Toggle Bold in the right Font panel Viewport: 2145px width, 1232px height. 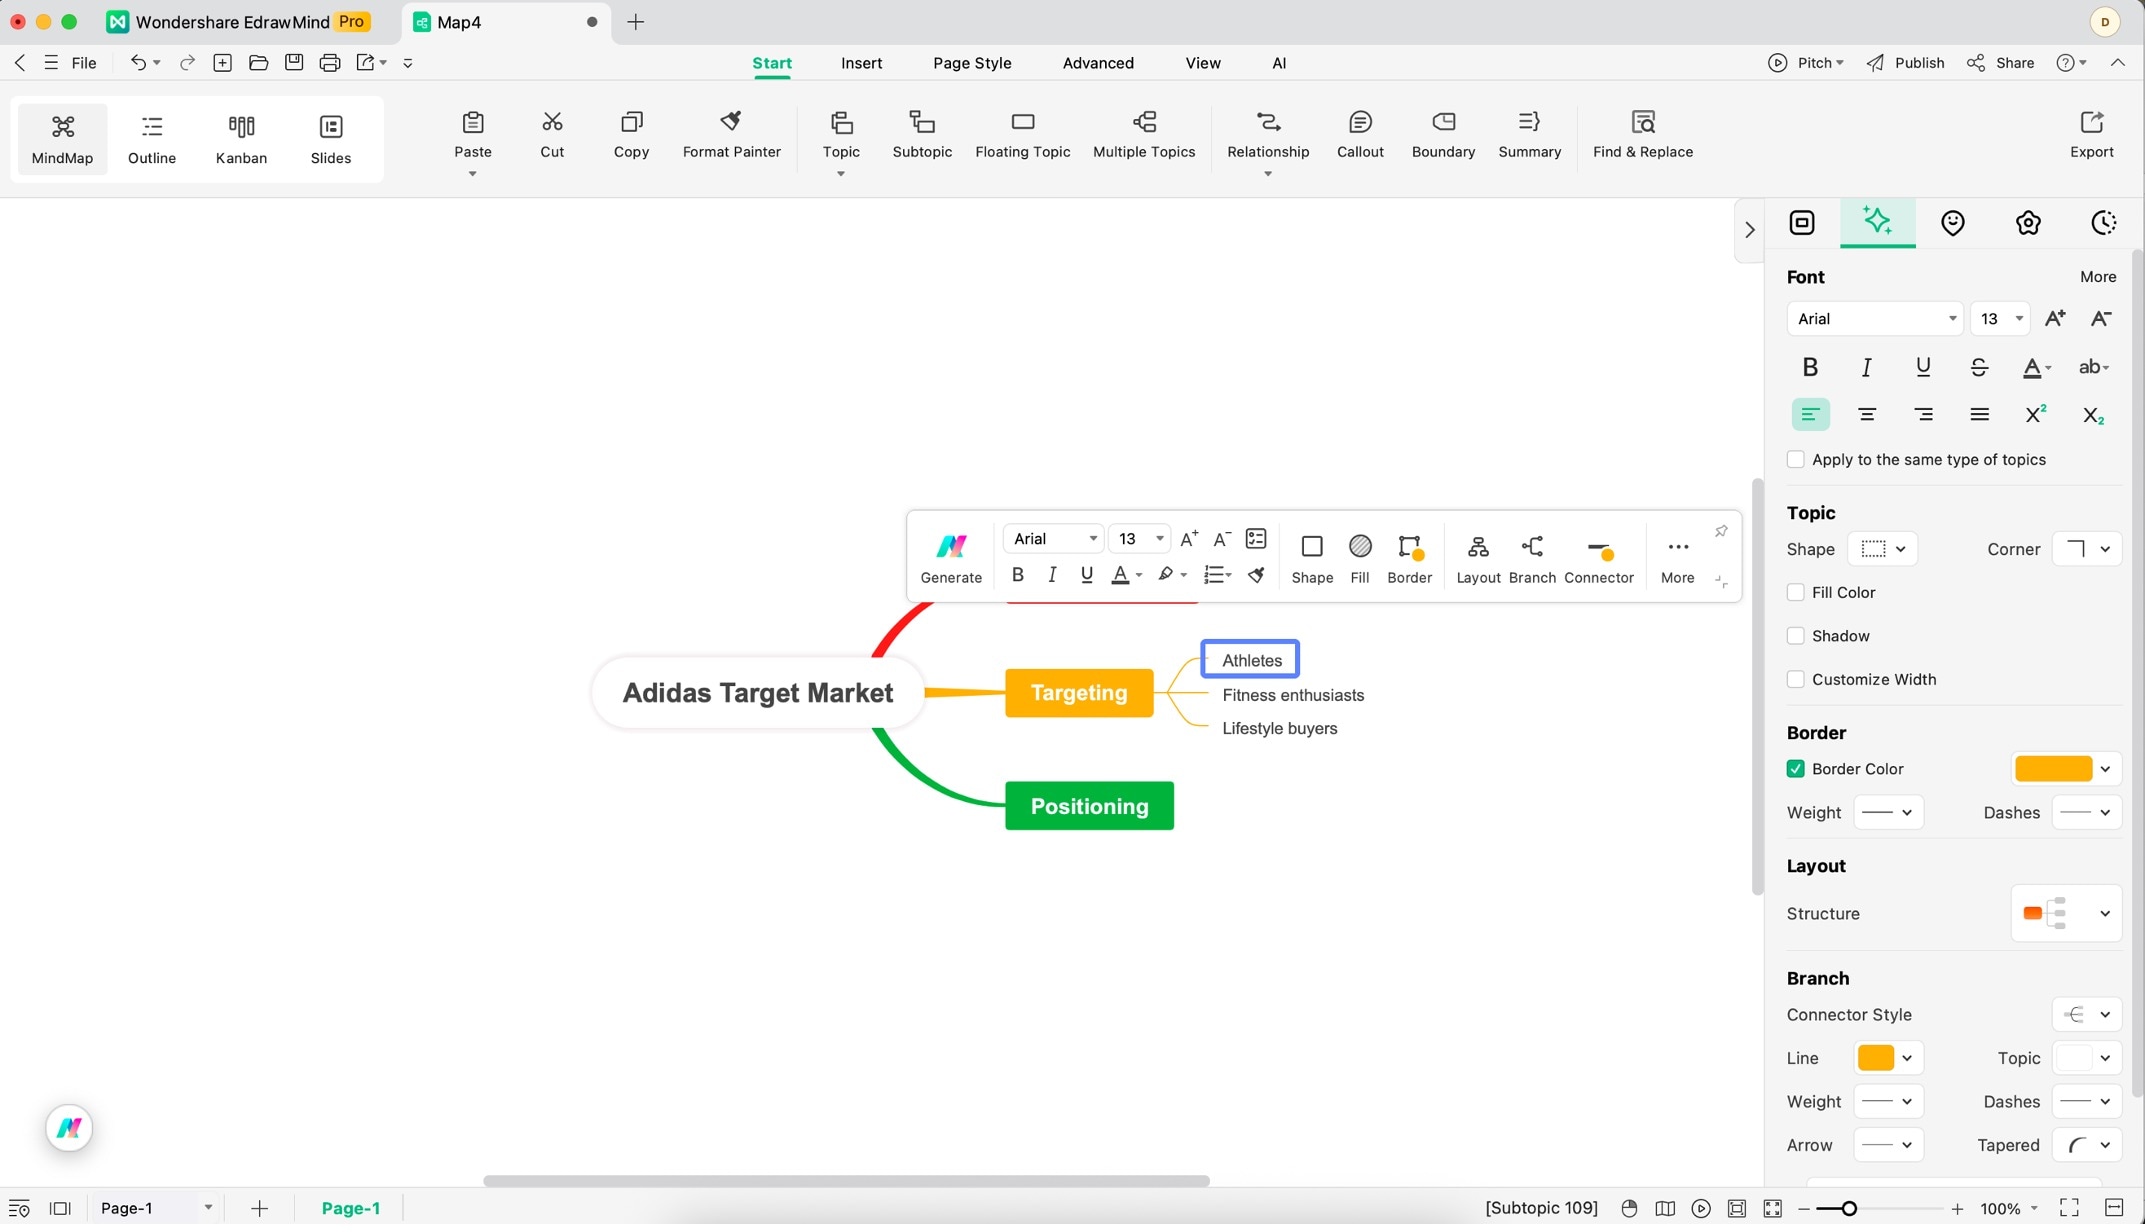pos(1809,367)
